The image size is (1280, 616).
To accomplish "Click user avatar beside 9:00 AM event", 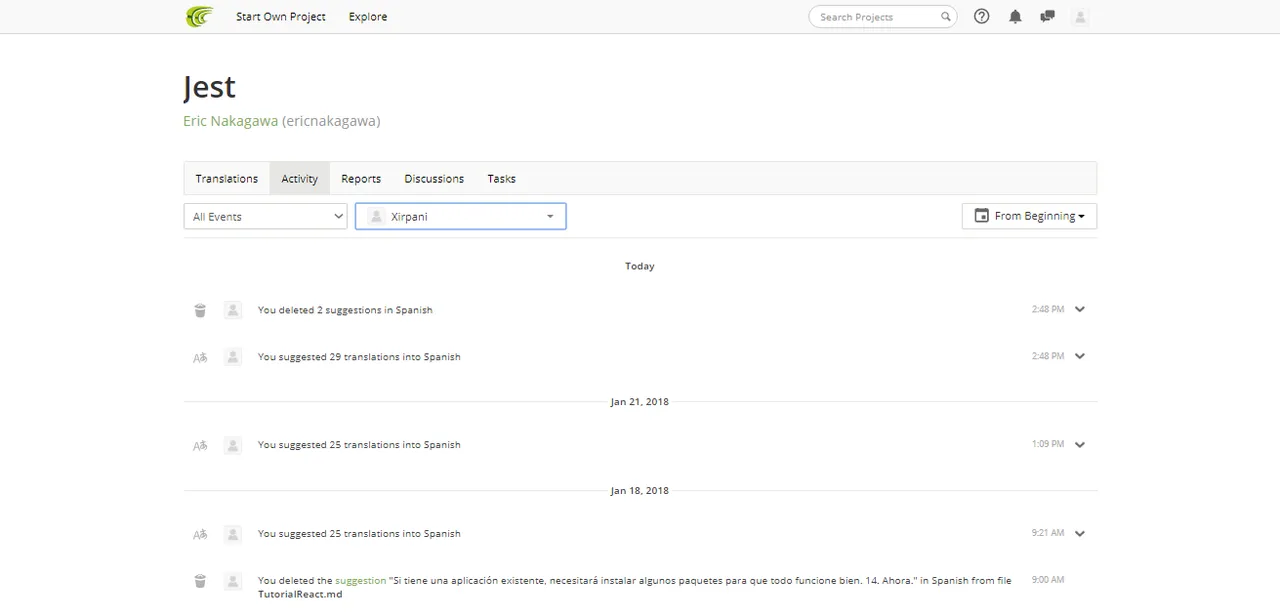I will click(x=233, y=581).
